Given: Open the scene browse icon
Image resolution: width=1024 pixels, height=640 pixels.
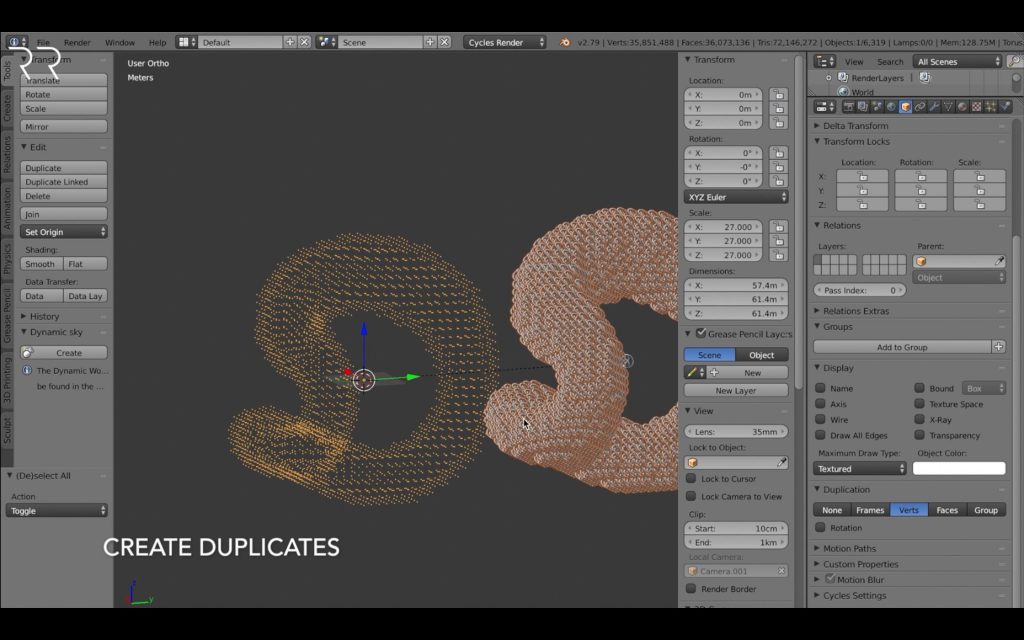Looking at the screenshot, I should pyautogui.click(x=327, y=42).
